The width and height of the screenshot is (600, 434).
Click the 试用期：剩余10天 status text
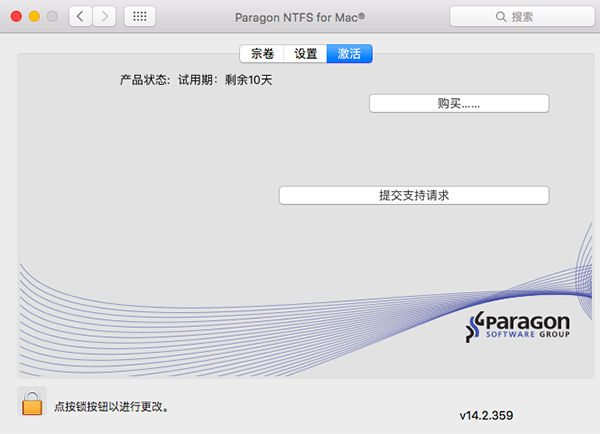coord(225,80)
